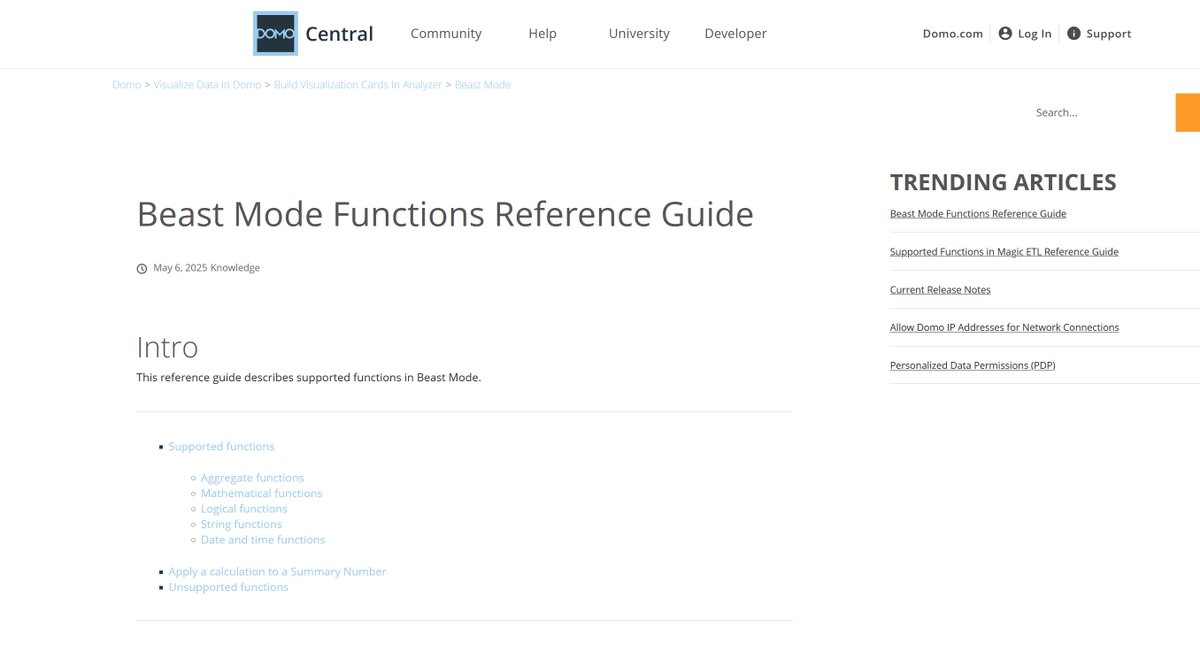This screenshot has width=1200, height=652.
Task: Open trending Beast Mode Functions Reference Guide
Action: [978, 214]
